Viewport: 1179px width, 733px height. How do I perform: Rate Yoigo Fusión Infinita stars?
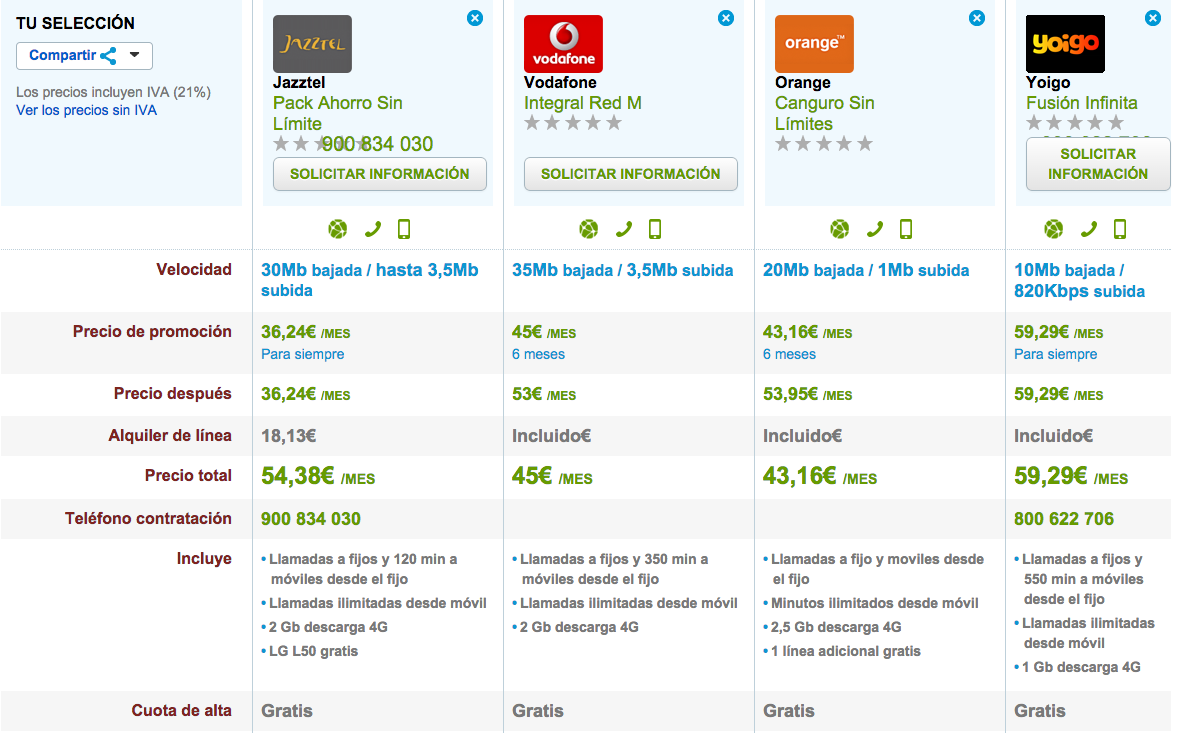coord(1075,123)
